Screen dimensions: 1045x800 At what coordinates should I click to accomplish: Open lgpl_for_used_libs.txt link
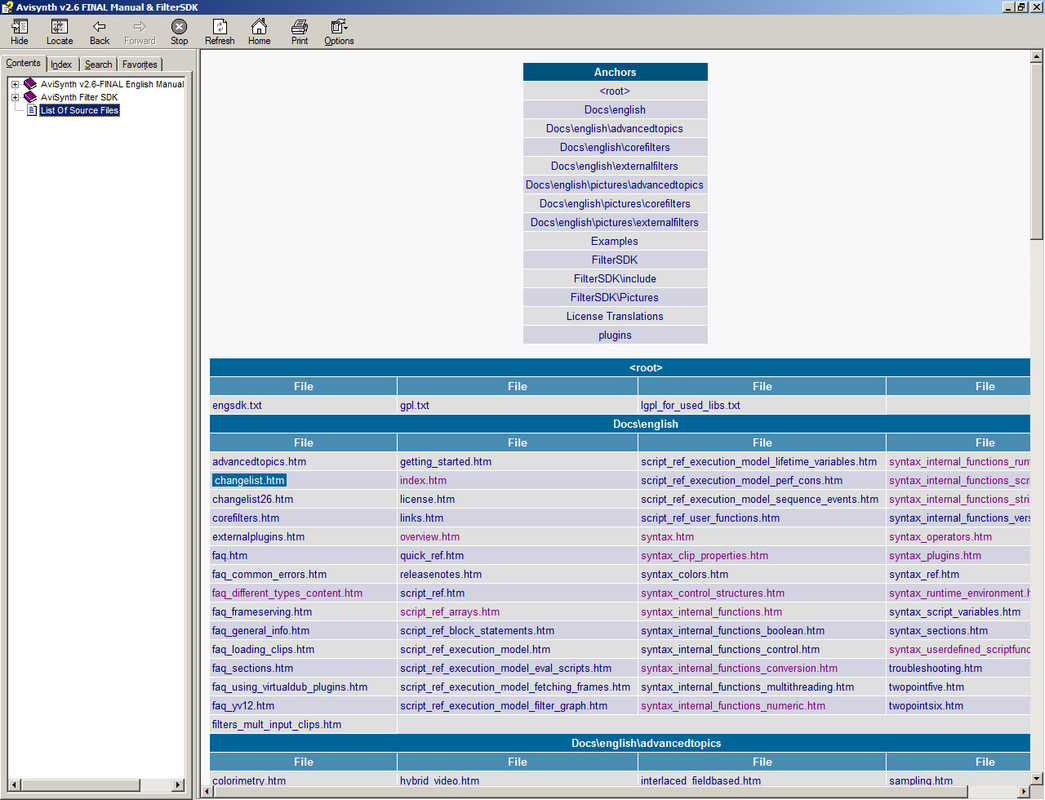(x=690, y=405)
